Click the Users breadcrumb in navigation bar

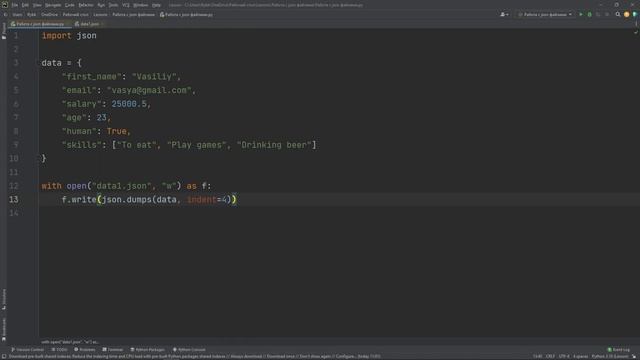[x=17, y=15]
